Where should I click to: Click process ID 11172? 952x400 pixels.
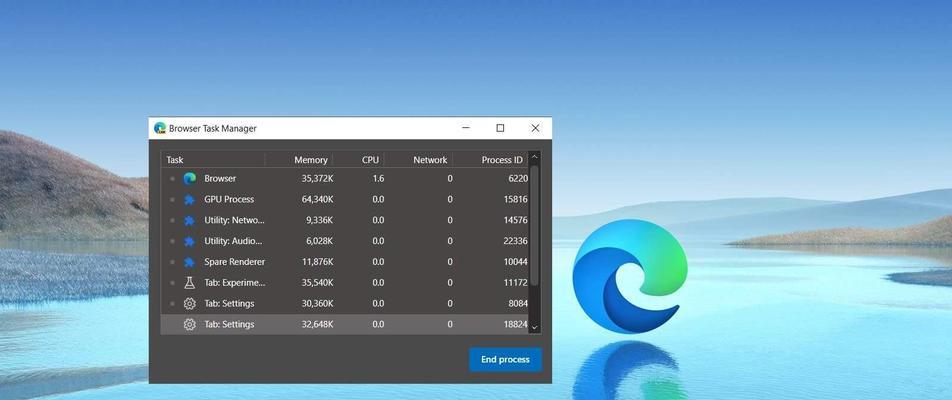pos(515,283)
